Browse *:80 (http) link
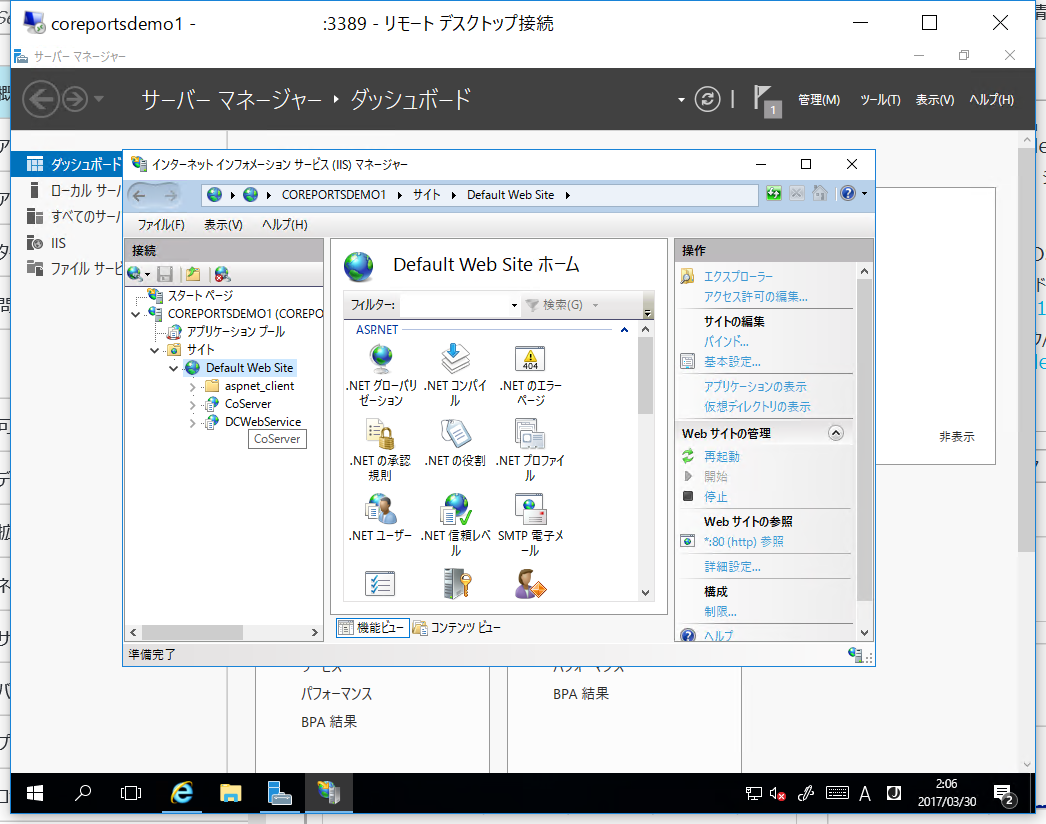1046x824 pixels. click(744, 541)
